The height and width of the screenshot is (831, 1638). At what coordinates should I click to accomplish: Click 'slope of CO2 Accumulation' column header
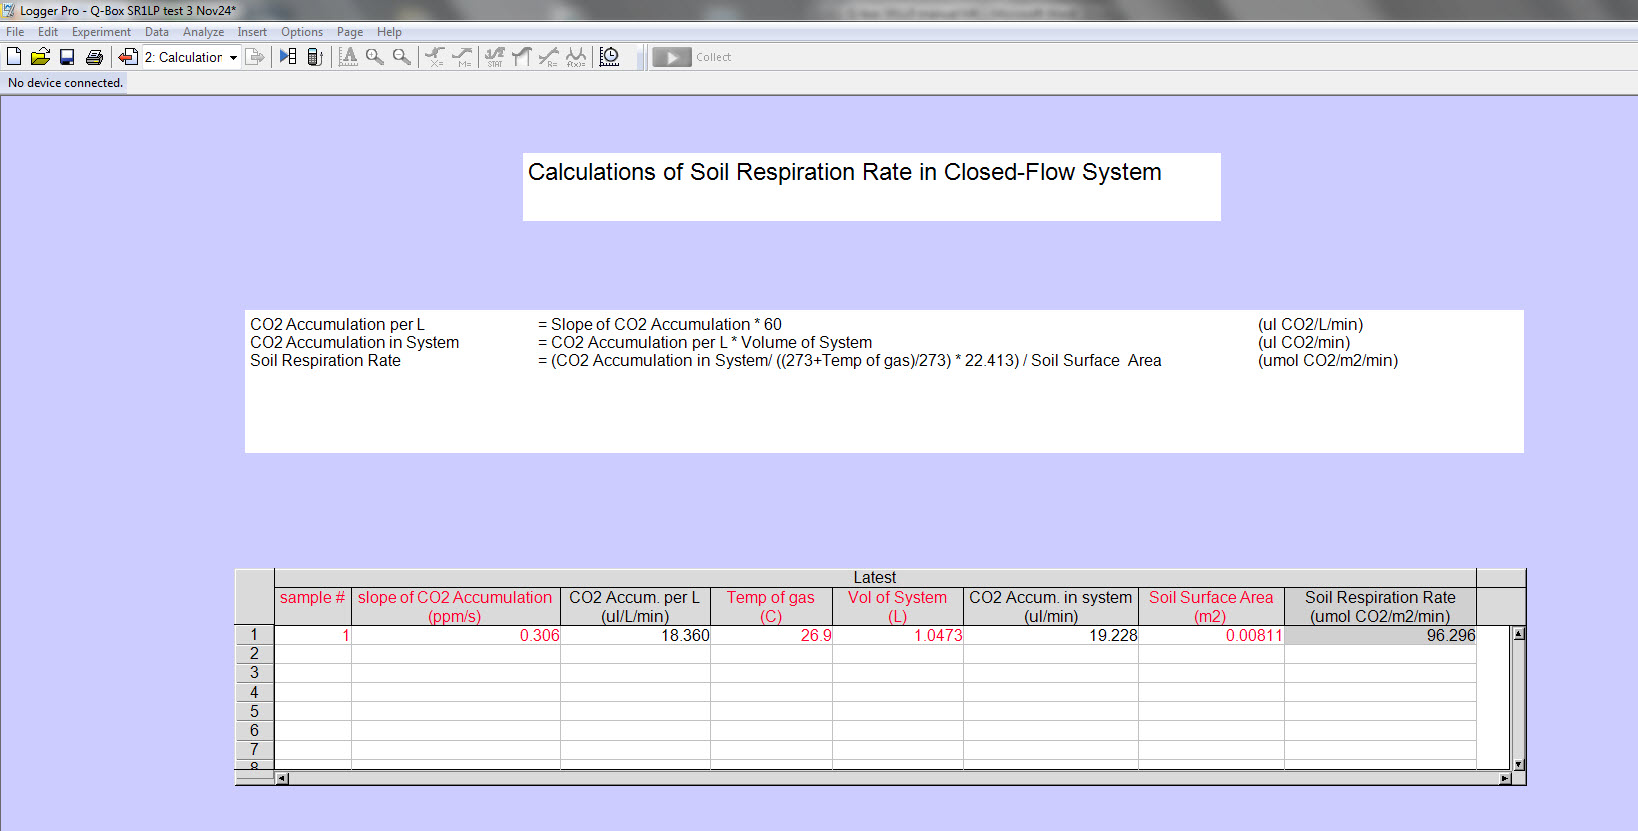(455, 606)
